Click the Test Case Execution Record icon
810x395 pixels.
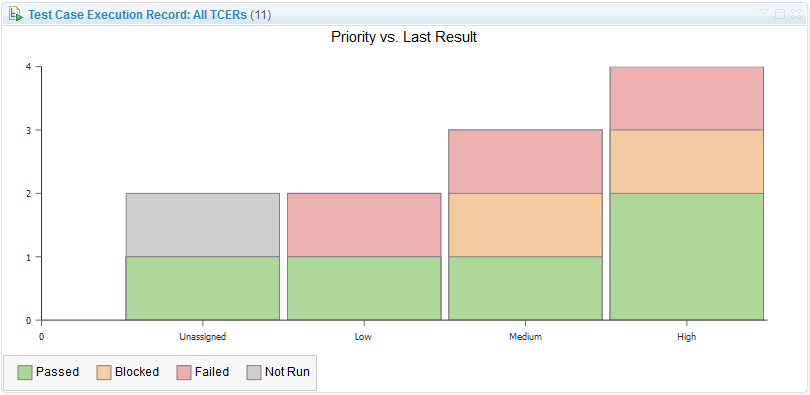(x=15, y=14)
